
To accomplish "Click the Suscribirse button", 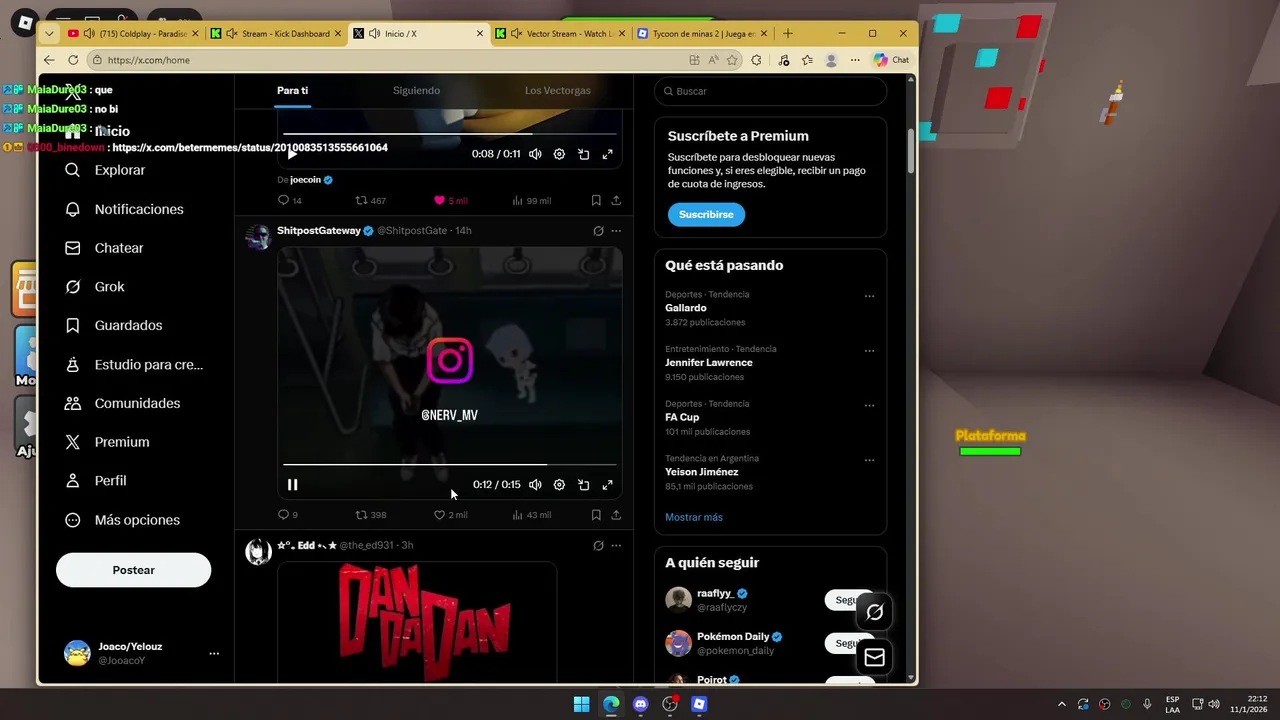I will pos(706,215).
